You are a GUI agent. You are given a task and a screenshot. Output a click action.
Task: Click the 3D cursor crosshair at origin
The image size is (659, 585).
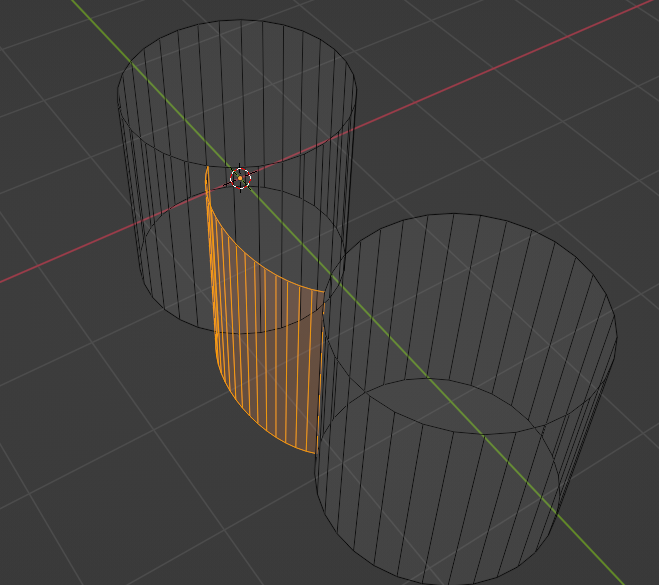click(x=240, y=178)
